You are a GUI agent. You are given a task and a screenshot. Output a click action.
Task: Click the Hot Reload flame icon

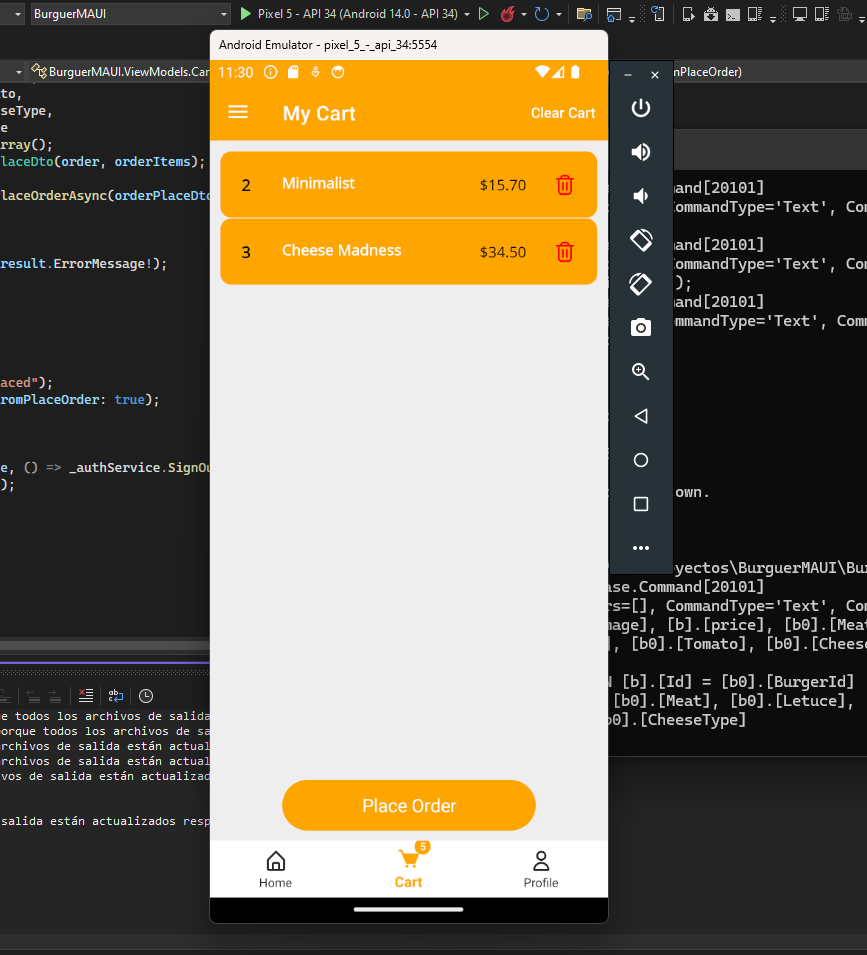pyautogui.click(x=507, y=13)
